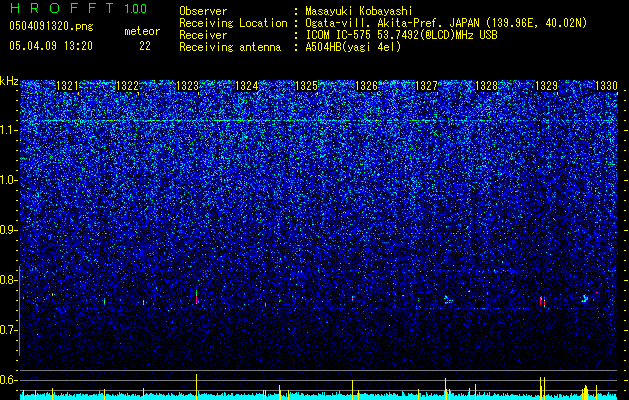Click the 1329 time marker
Screen dimensions: 629x400
[546, 86]
